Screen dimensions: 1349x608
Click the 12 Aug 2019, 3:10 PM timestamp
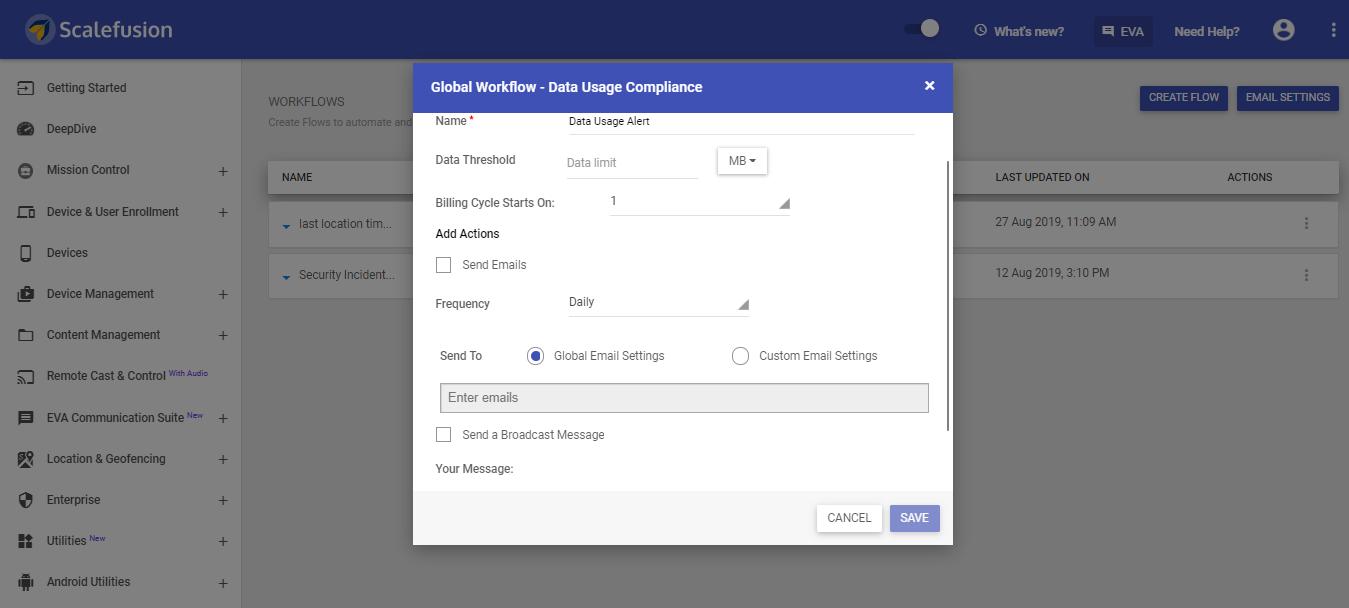point(1052,273)
